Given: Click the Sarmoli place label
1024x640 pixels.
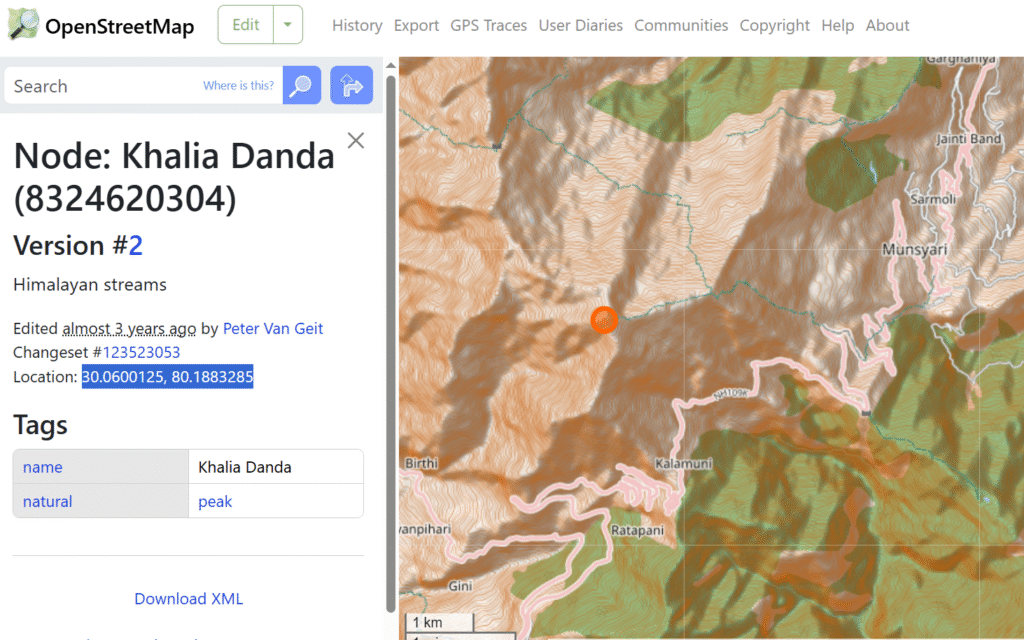Looking at the screenshot, I should (x=933, y=199).
